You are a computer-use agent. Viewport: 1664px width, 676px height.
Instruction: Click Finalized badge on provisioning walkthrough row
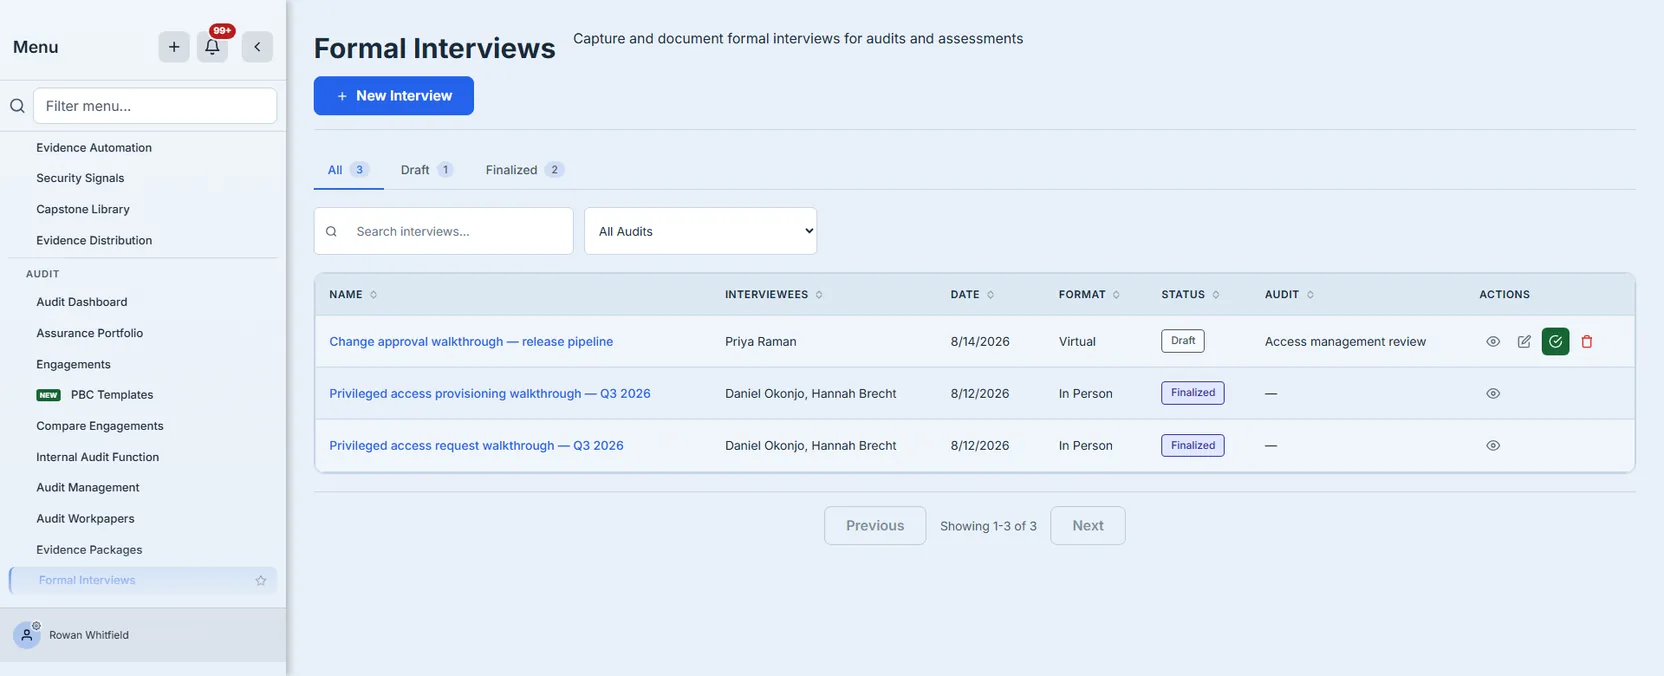click(1193, 393)
